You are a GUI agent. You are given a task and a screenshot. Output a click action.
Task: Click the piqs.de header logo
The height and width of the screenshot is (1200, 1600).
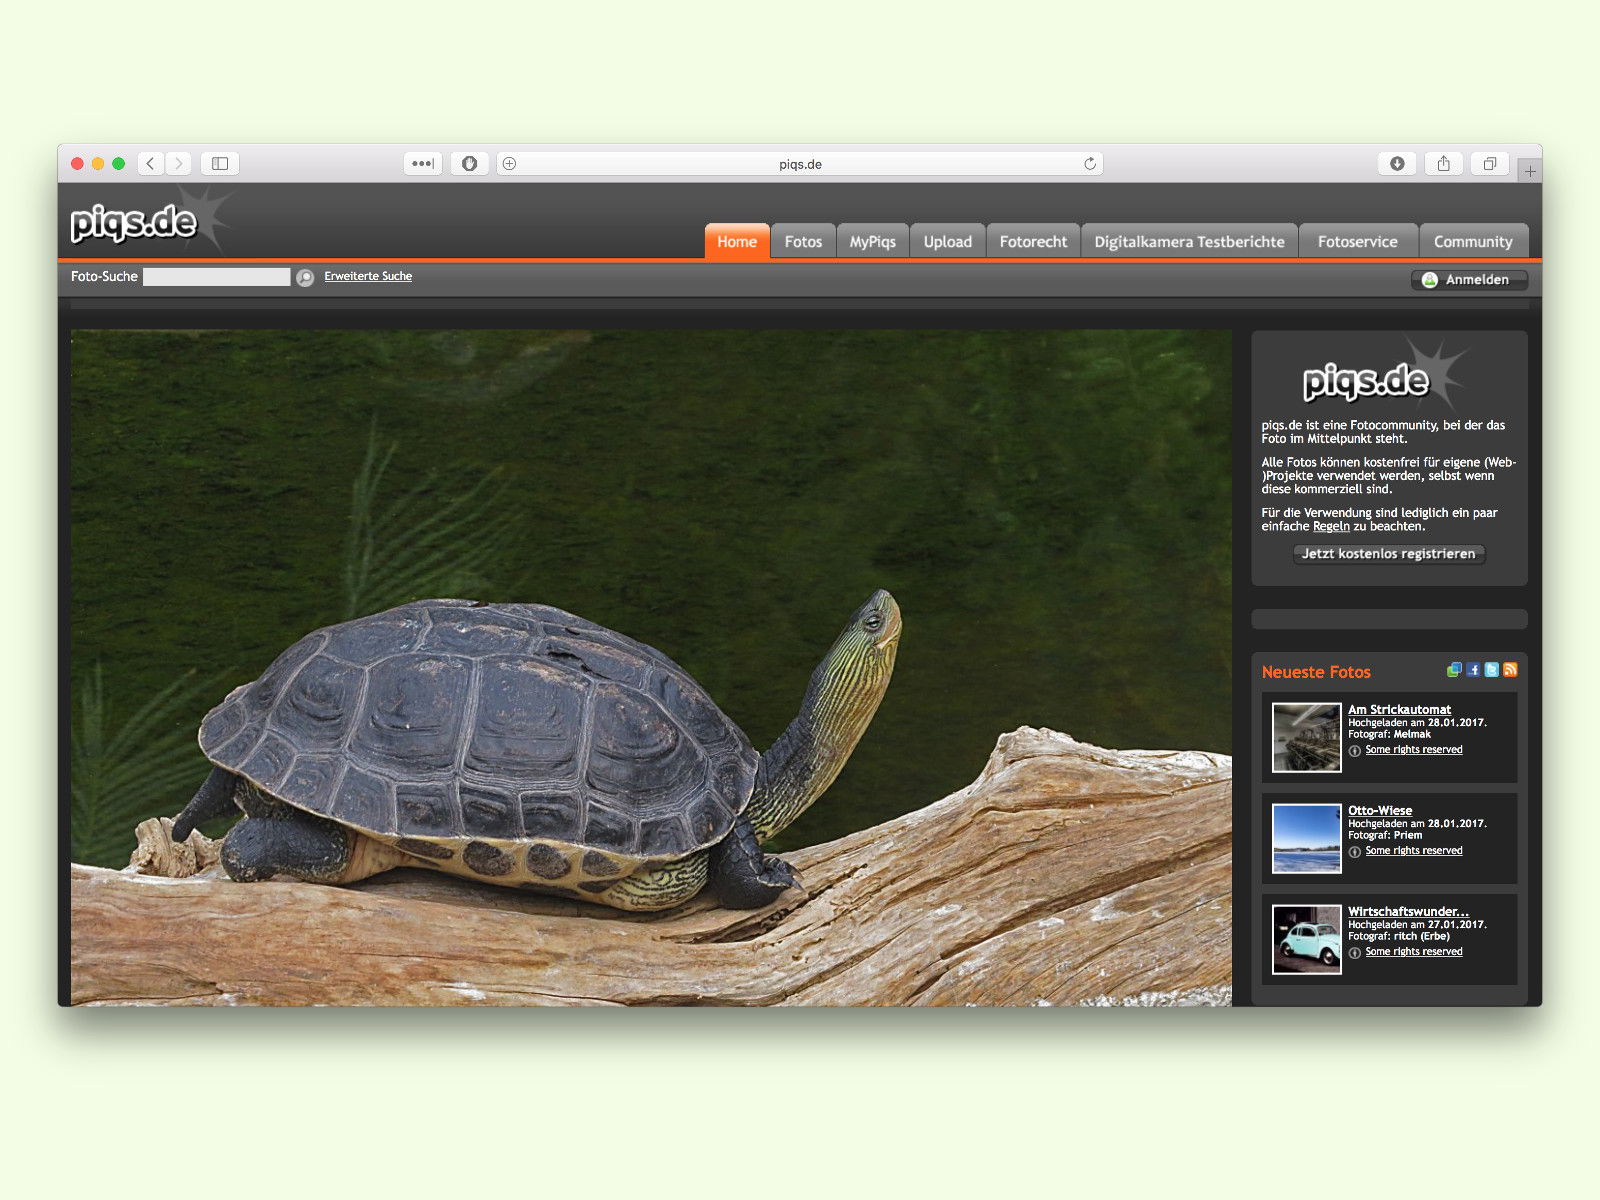[x=135, y=222]
